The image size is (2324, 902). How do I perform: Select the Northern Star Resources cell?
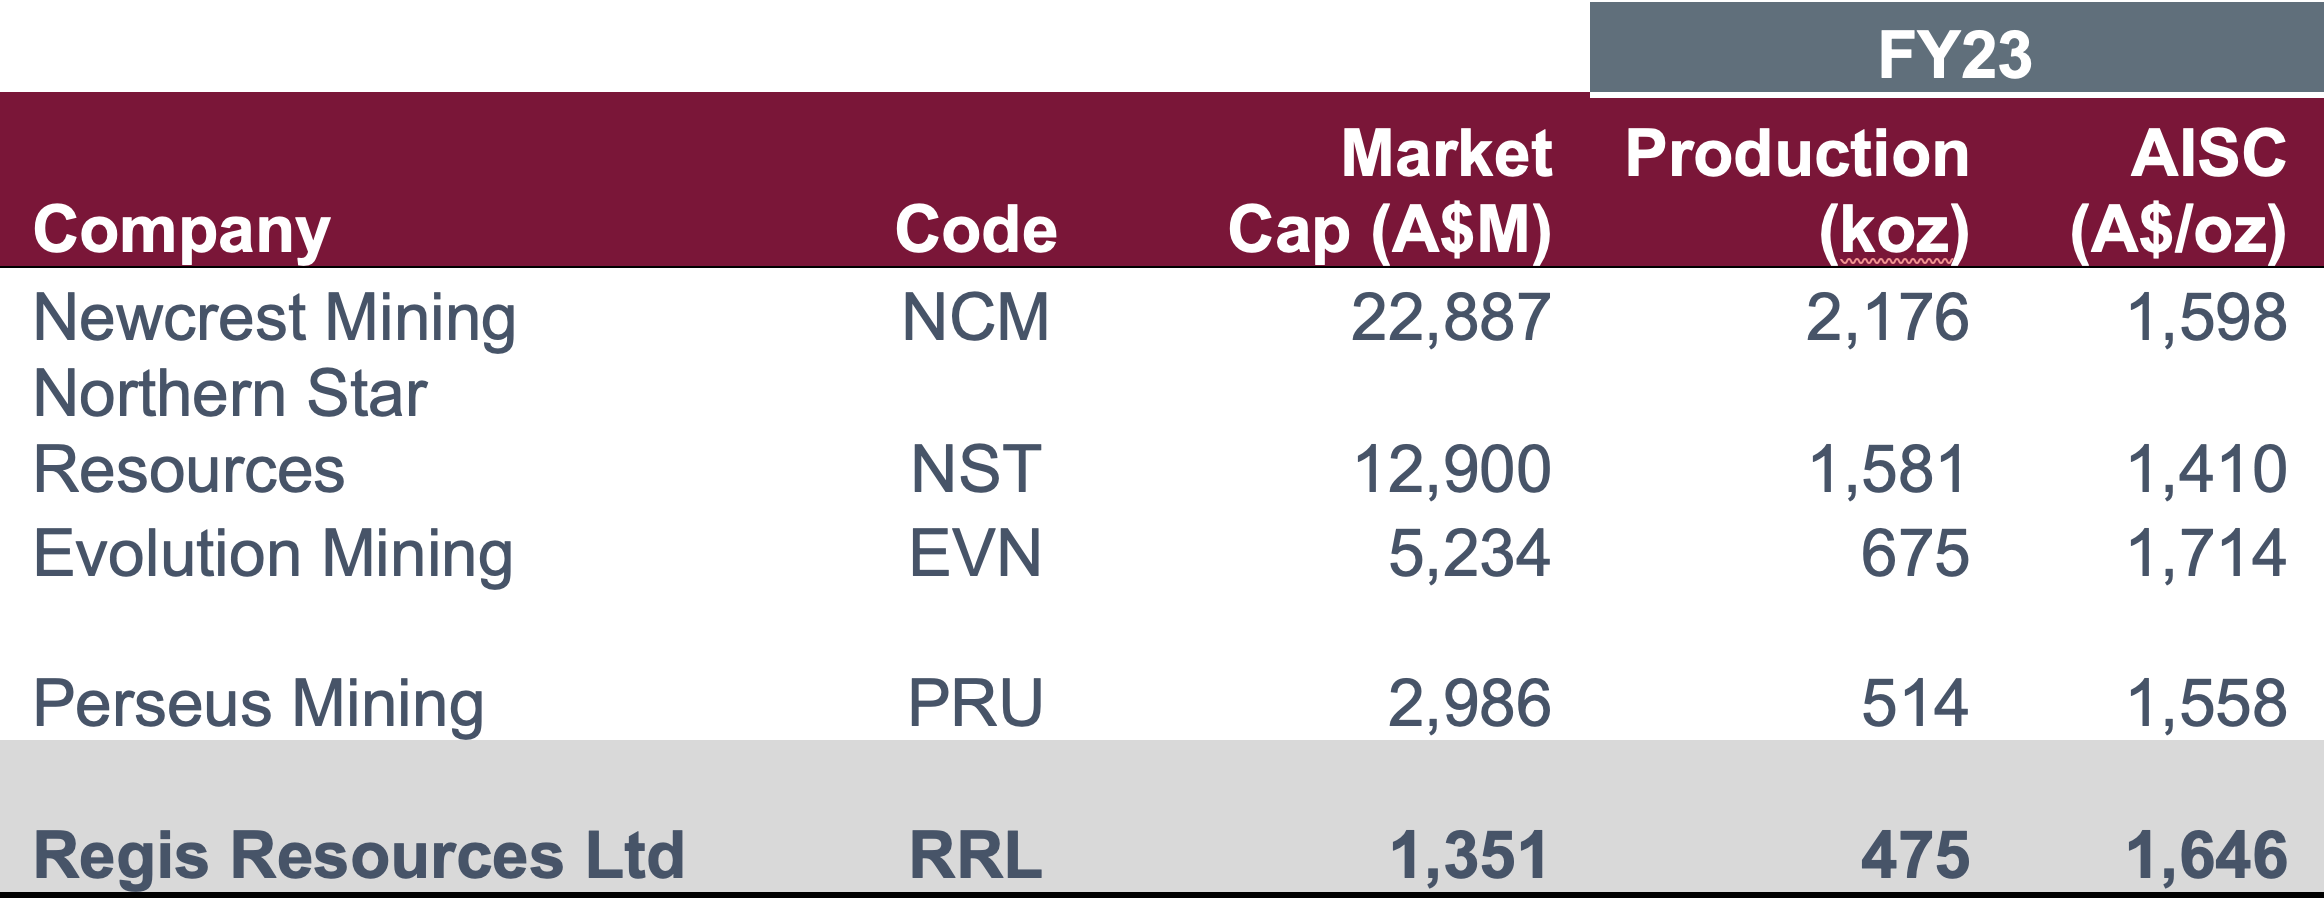coord(230,431)
